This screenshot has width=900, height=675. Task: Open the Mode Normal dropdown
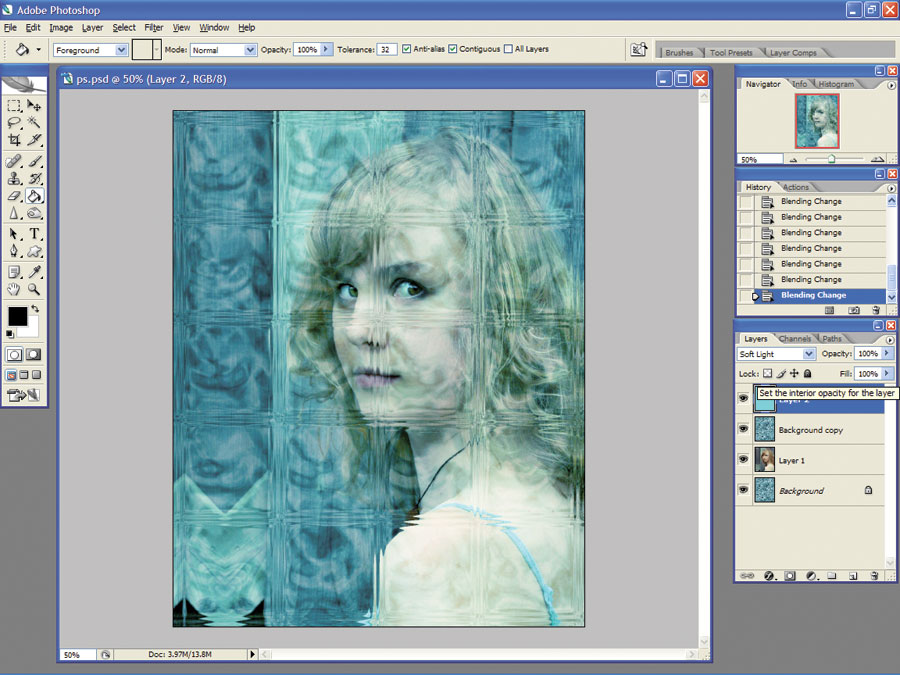(x=223, y=50)
